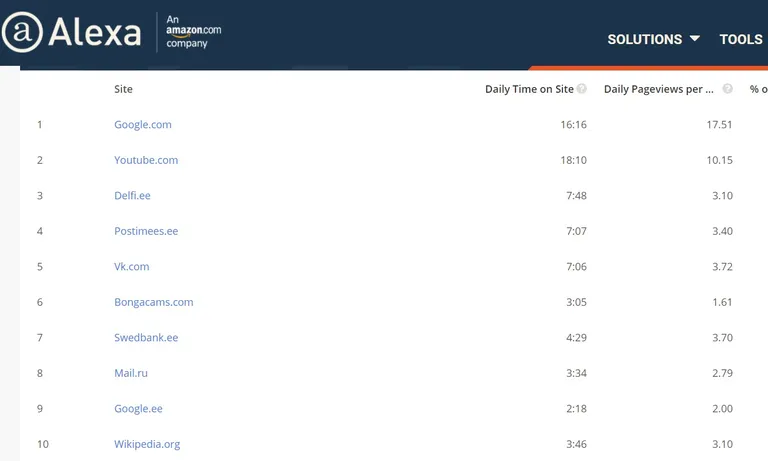Open the Google.com site link
The width and height of the screenshot is (768, 461).
pyautogui.click(x=143, y=124)
